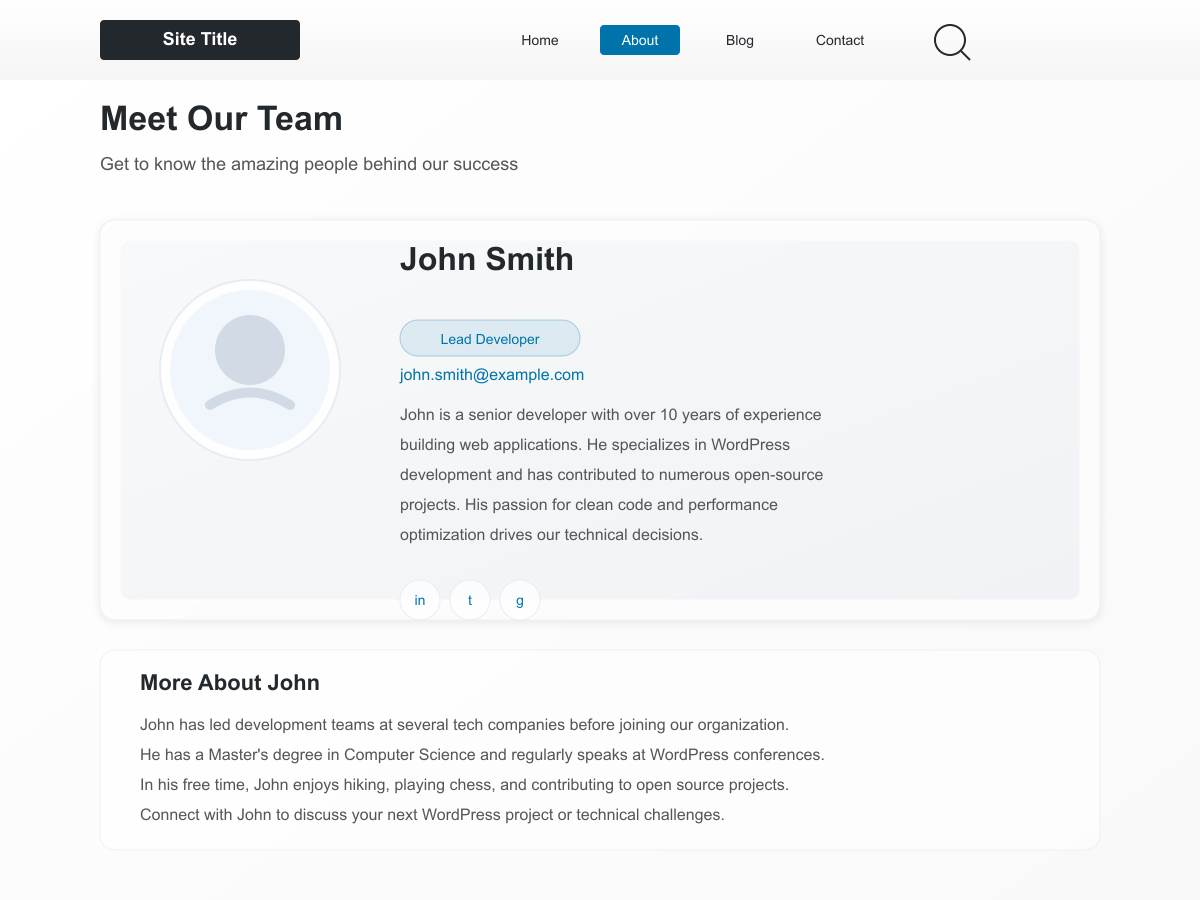Click the line about hiking and playing chess
This screenshot has width=1200, height=900.
click(464, 785)
